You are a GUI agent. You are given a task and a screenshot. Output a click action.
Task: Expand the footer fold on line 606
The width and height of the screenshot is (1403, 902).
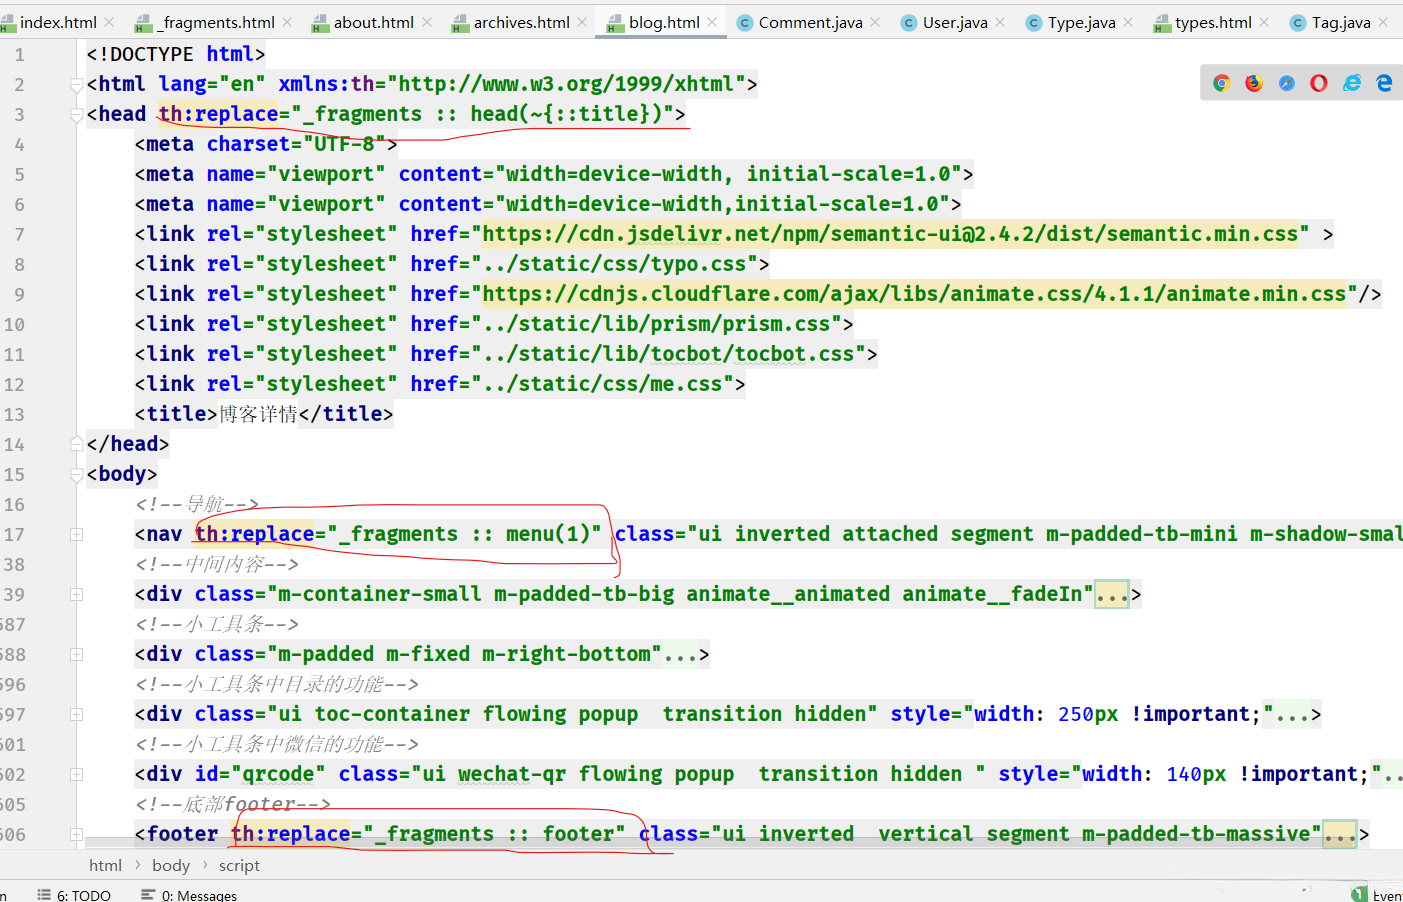pos(76,835)
